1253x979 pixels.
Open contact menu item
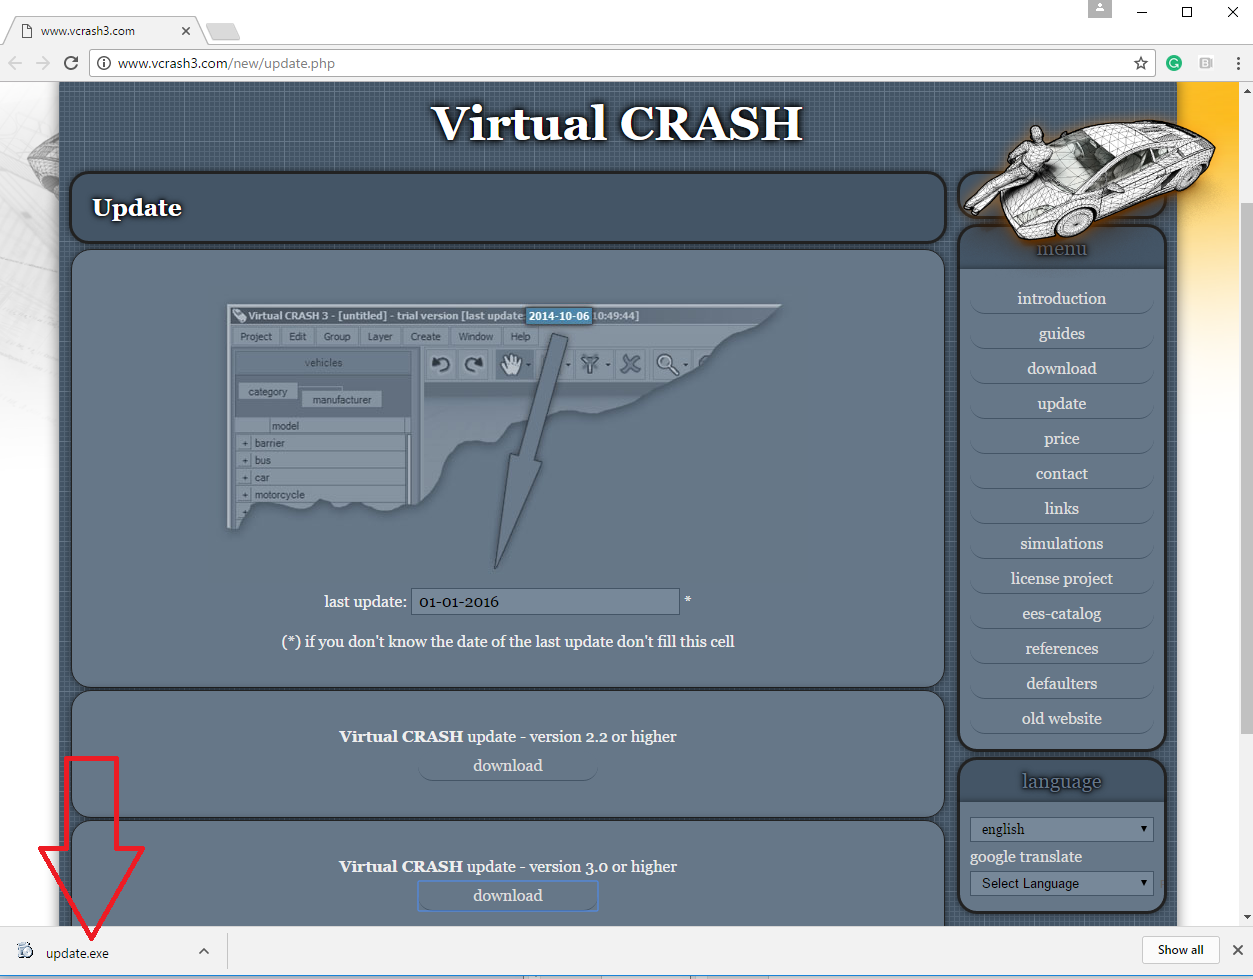tap(1062, 473)
